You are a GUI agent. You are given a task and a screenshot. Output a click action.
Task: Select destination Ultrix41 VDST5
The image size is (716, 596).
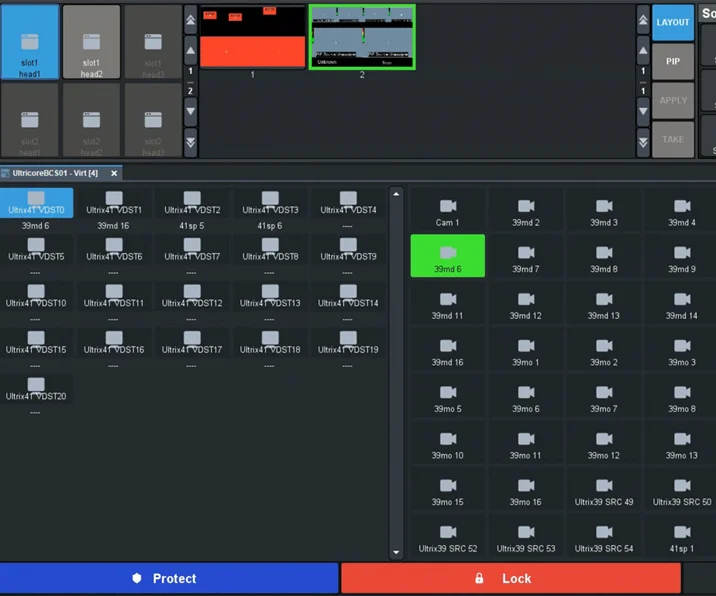pyautogui.click(x=36, y=250)
